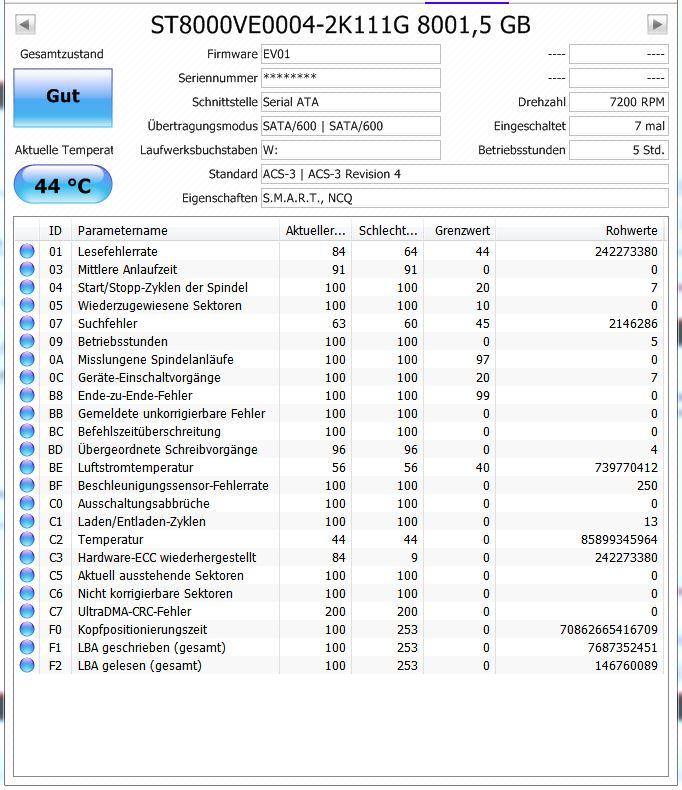
Task: Go to next disk with right arrow
Action: (657, 24)
